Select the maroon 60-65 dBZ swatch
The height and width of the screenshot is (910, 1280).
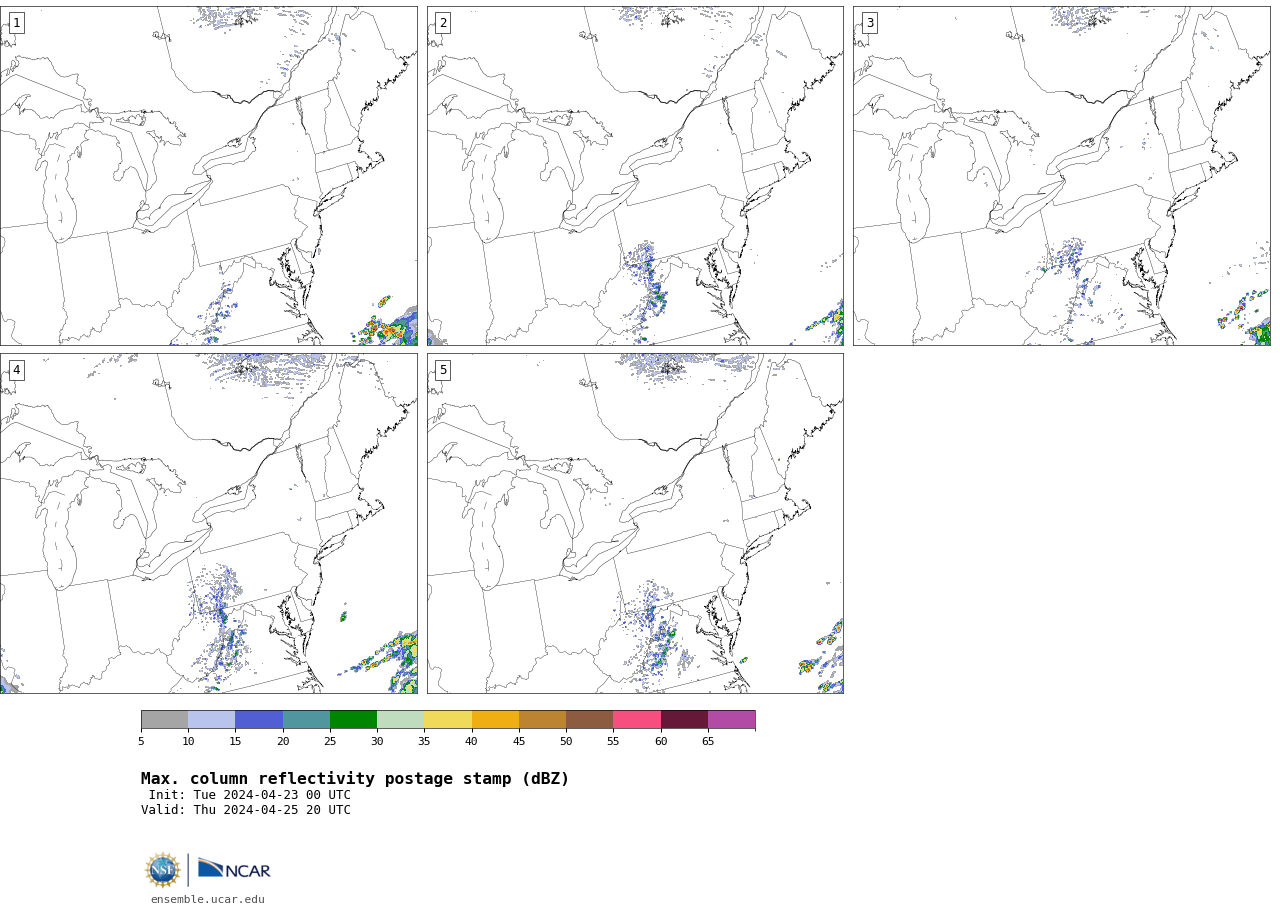pyautogui.click(x=684, y=720)
